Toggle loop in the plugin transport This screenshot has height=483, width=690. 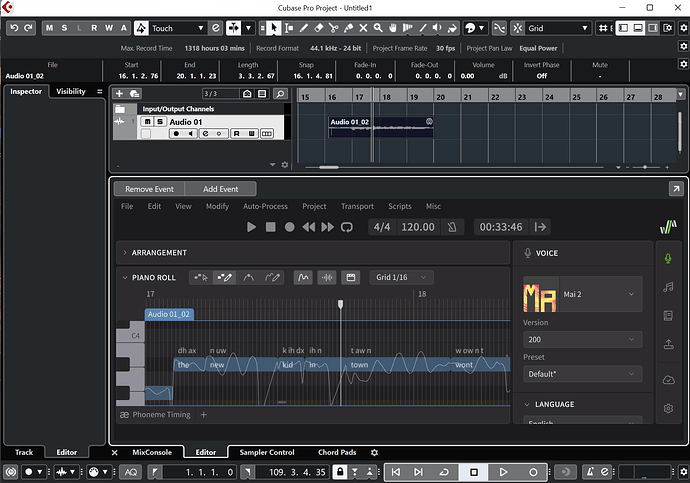347,227
